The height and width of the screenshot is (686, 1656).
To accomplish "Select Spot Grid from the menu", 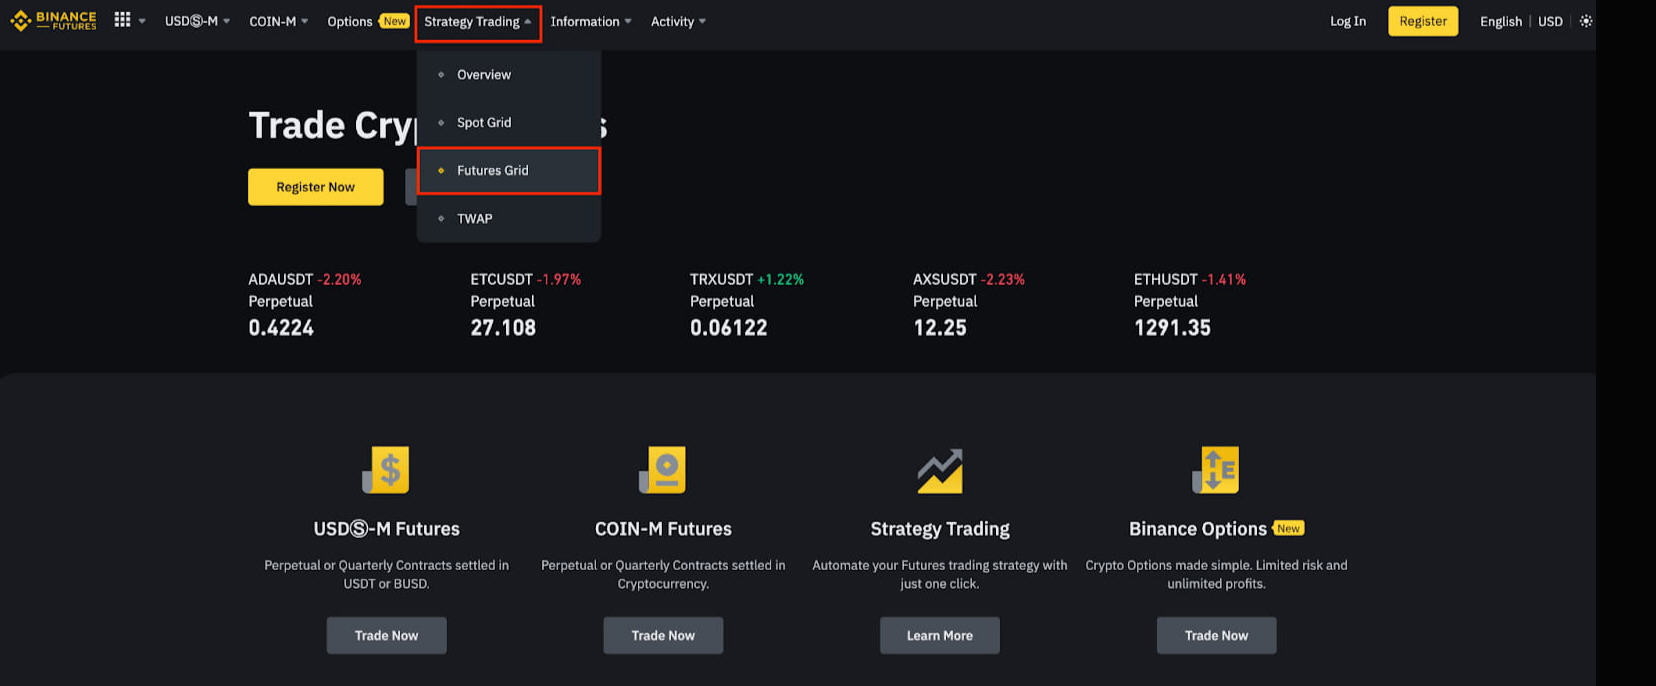I will pos(508,123).
